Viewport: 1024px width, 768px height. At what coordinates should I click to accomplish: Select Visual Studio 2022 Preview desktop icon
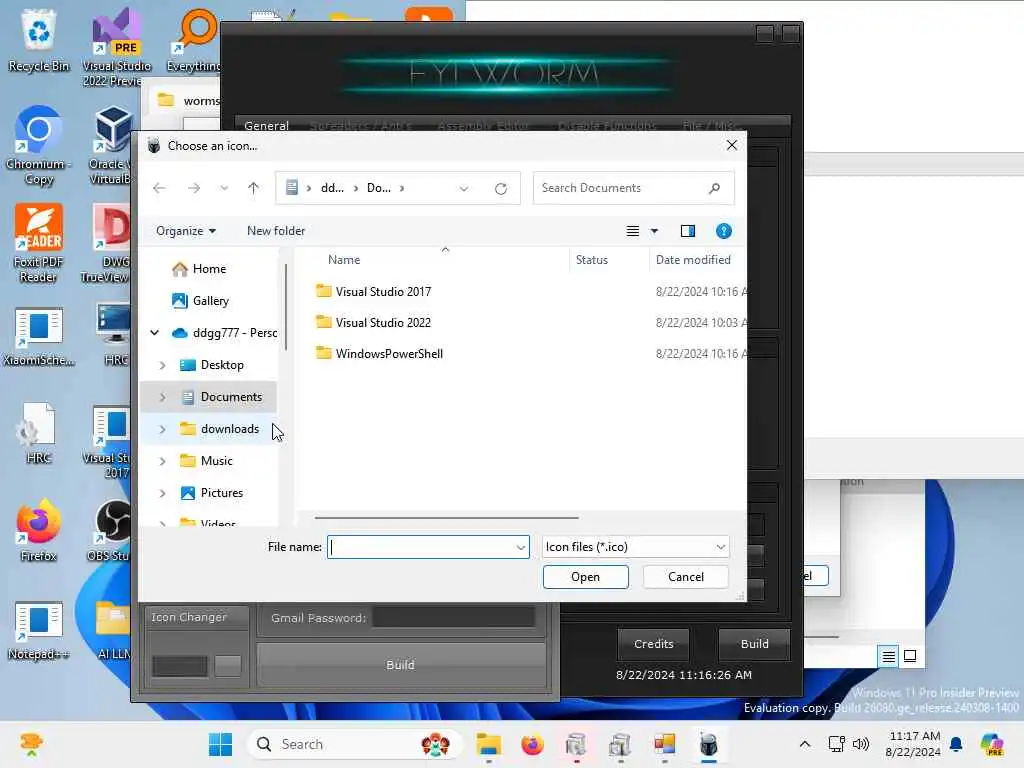coord(116,47)
